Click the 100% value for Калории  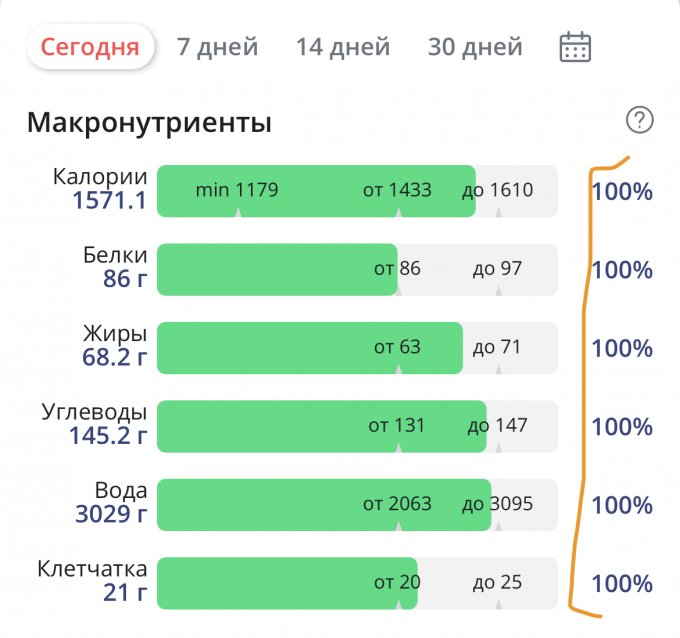622,191
